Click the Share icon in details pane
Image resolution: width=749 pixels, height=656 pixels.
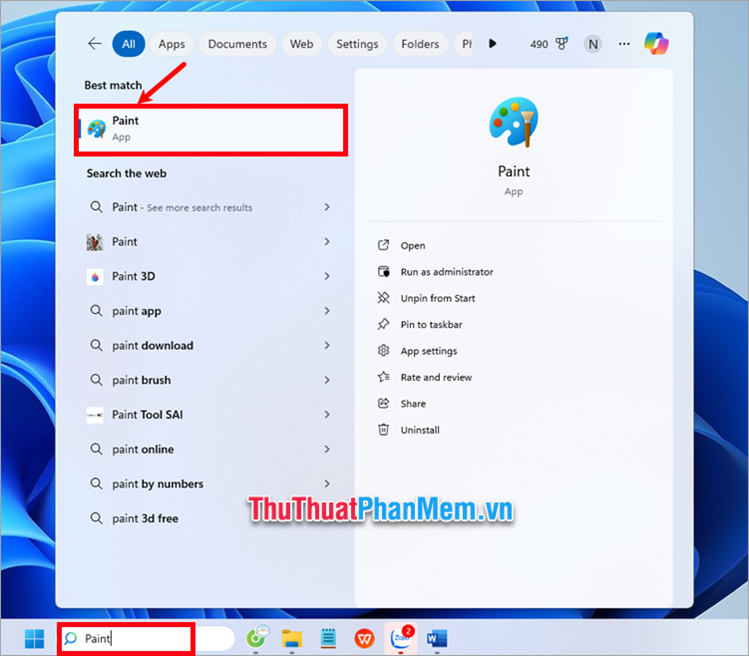pyautogui.click(x=384, y=403)
